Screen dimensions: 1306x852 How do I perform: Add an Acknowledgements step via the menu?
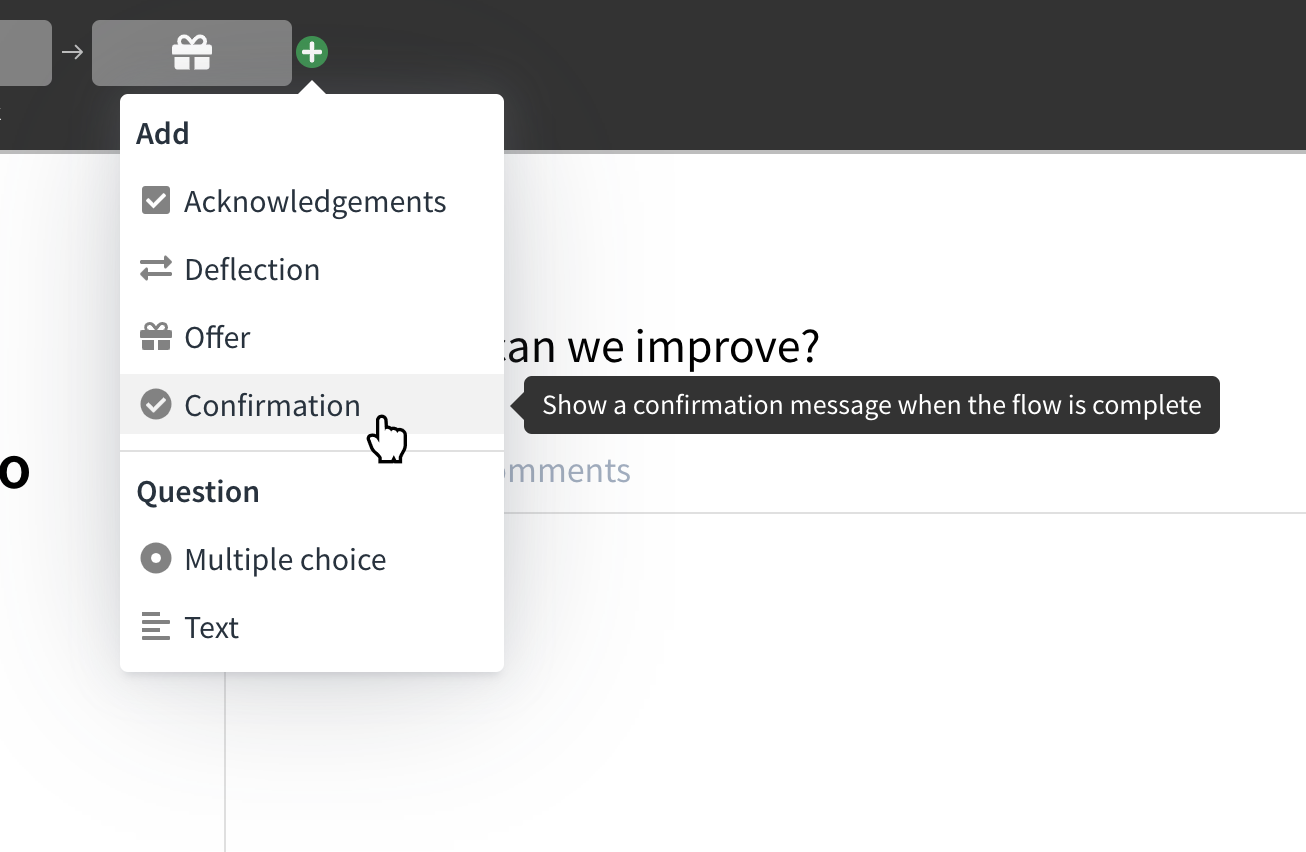coord(315,200)
